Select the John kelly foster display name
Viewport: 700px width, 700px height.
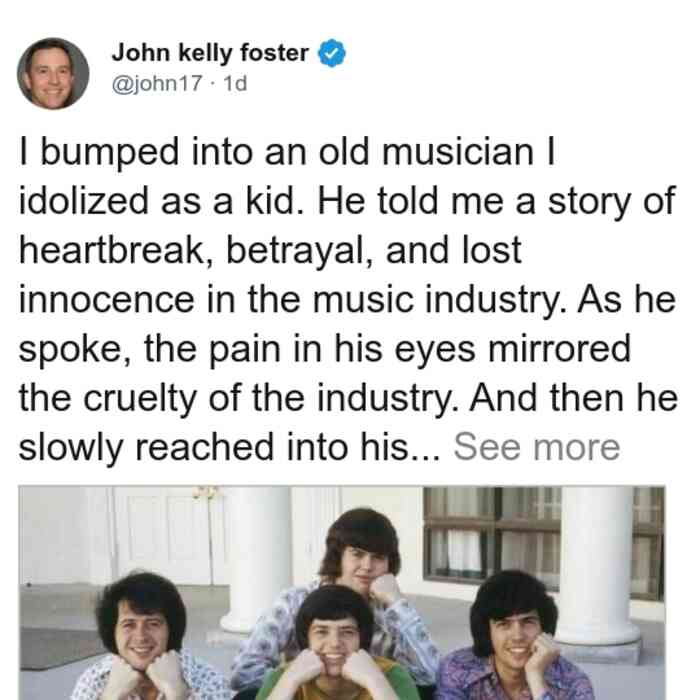point(210,53)
